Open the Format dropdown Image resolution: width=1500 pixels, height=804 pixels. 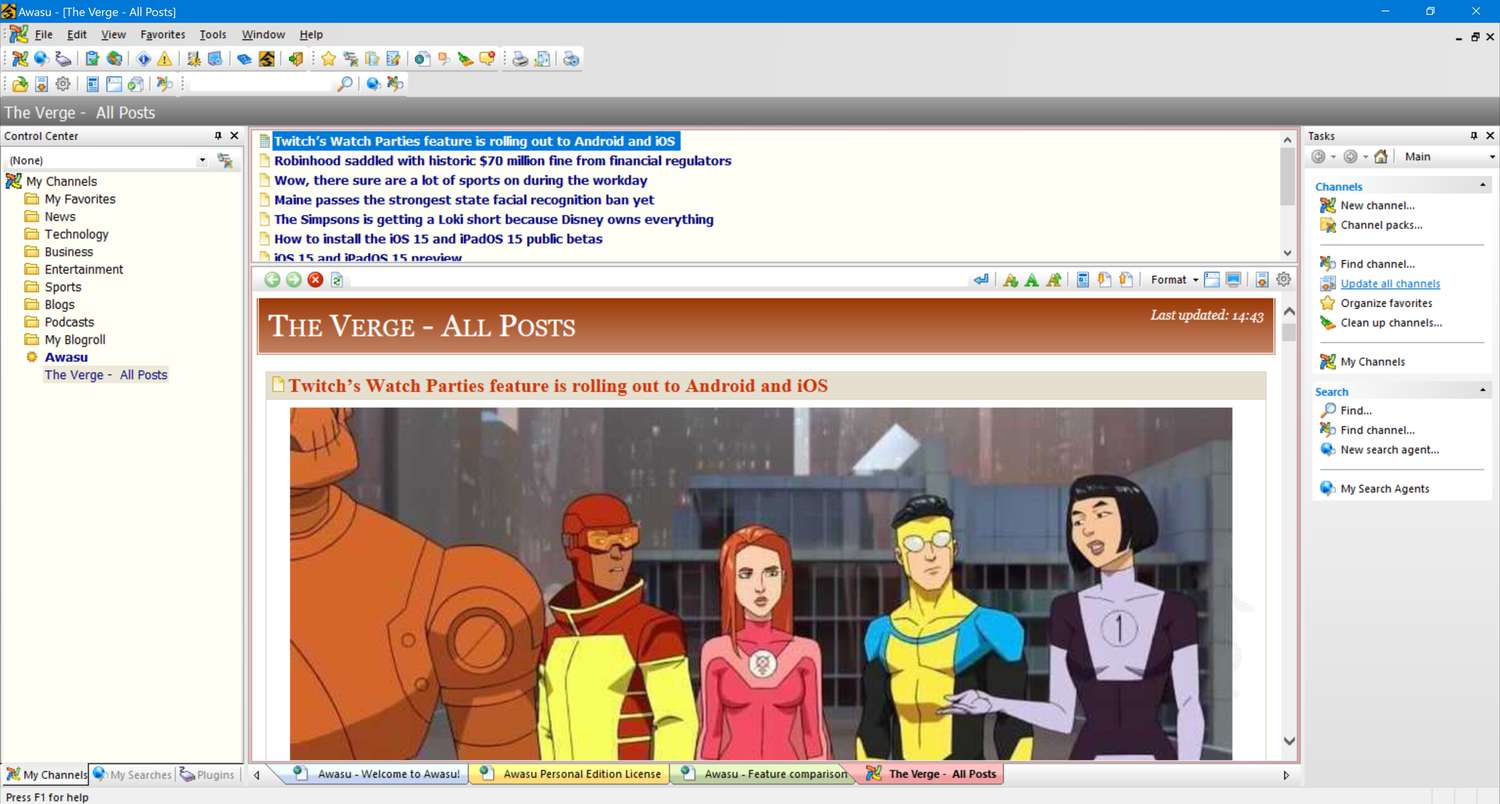click(1174, 280)
